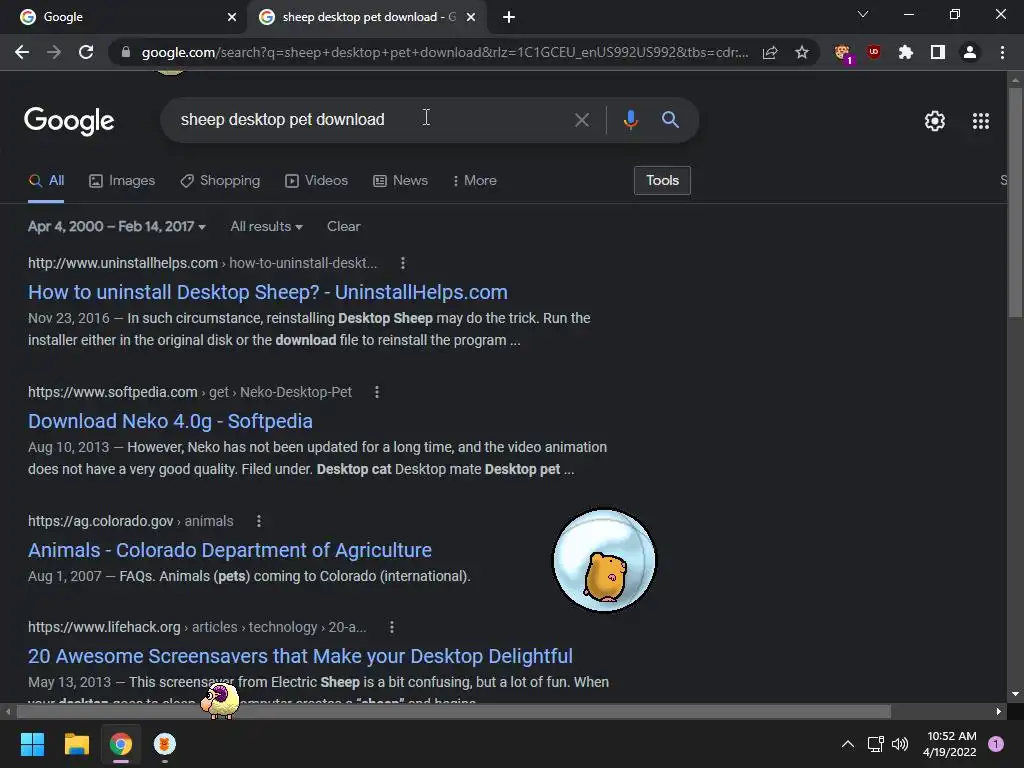Screen dimensions: 1024x768
Task: Open options for the lifehack.org result
Action: coord(392,627)
